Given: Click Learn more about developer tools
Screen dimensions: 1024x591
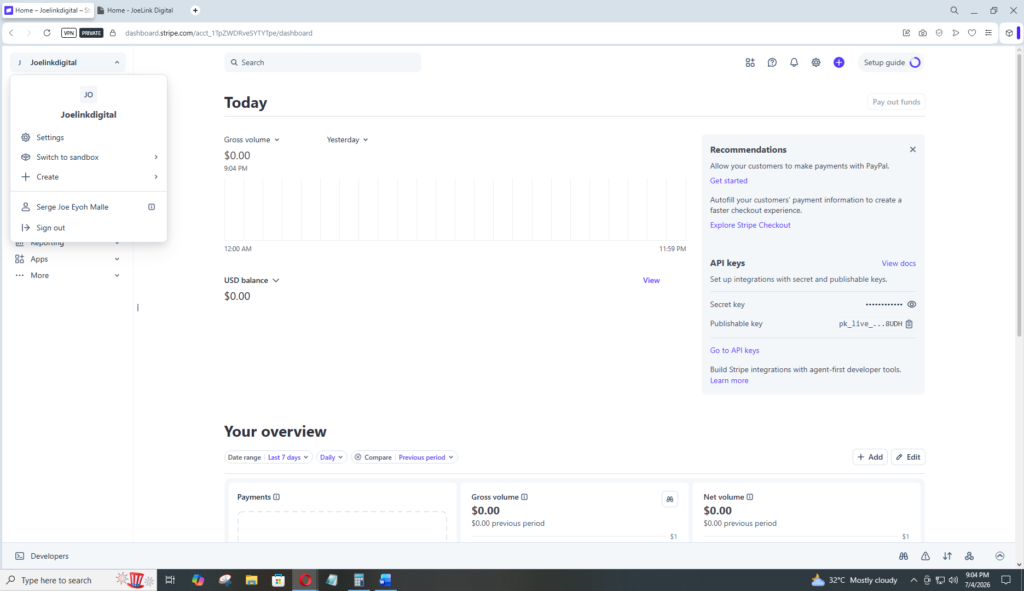Looking at the screenshot, I should click(x=729, y=381).
